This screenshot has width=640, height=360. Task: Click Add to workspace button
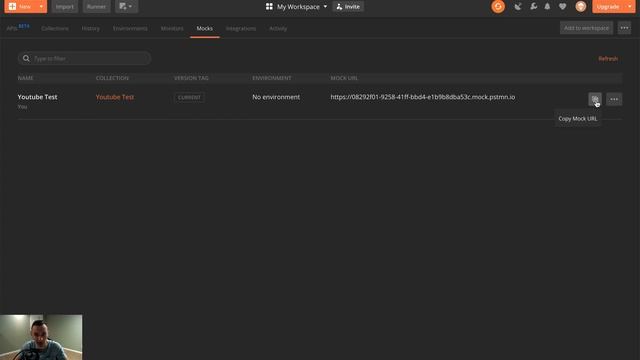pos(586,28)
